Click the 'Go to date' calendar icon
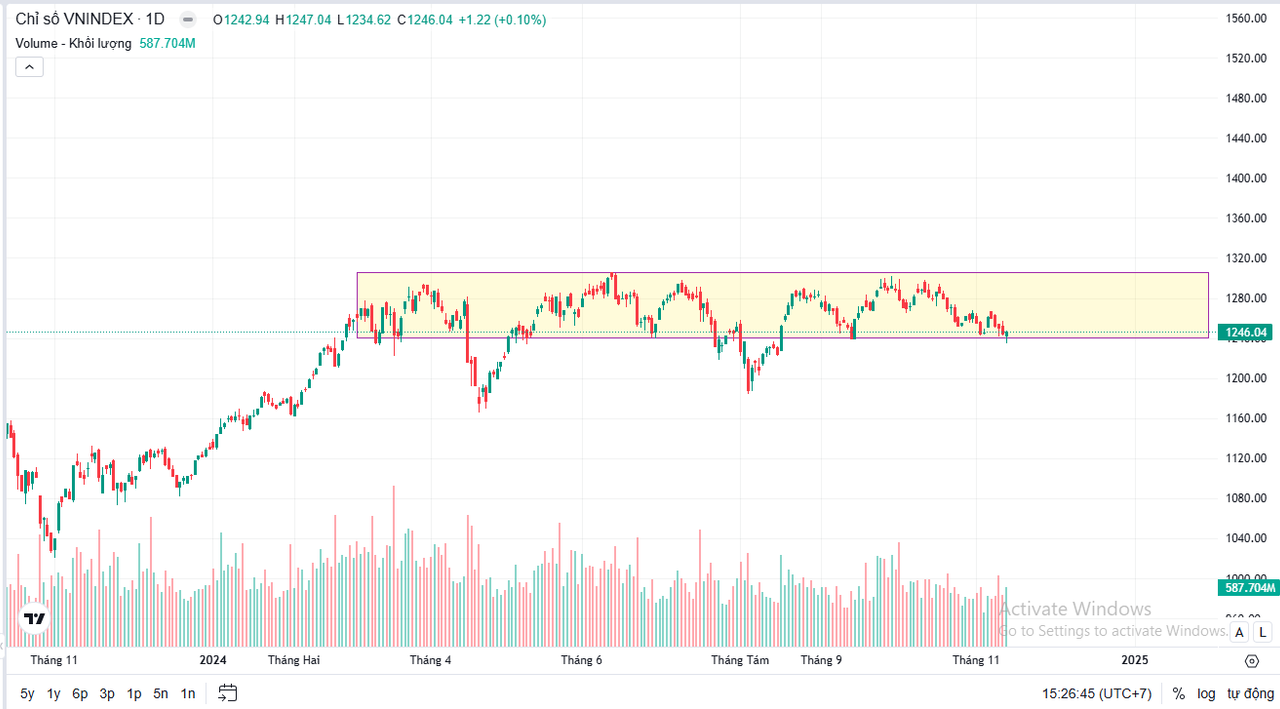The width and height of the screenshot is (1280, 709). (227, 692)
